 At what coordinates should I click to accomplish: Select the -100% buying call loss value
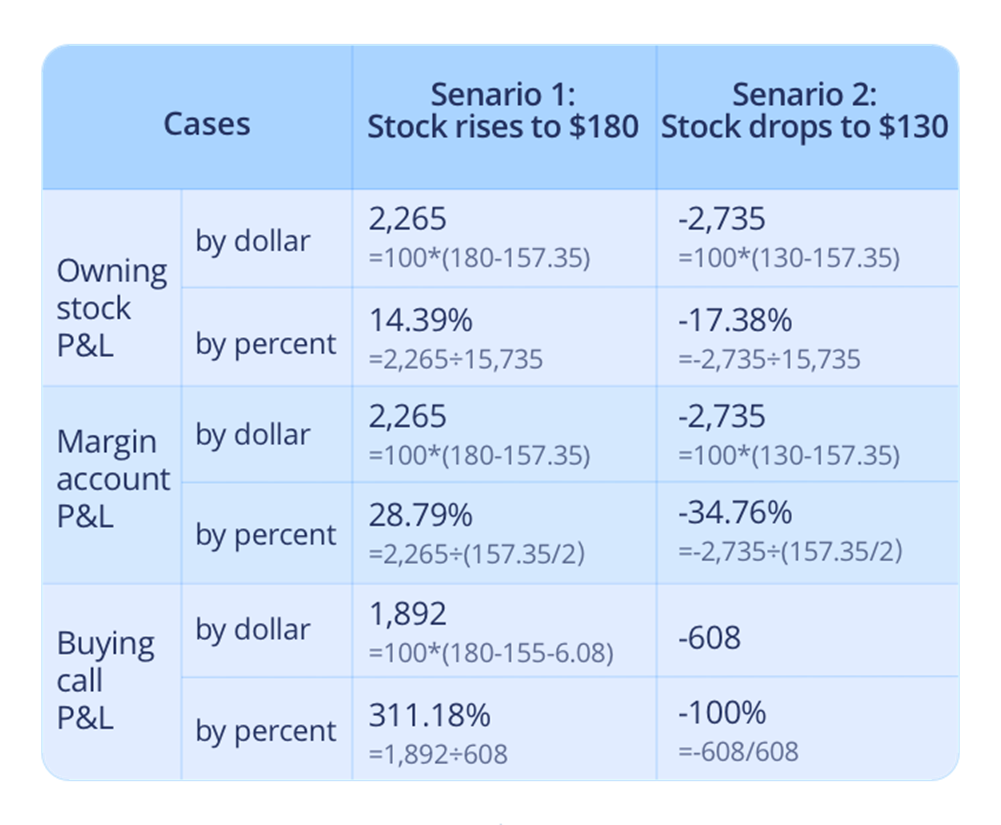tap(721, 713)
